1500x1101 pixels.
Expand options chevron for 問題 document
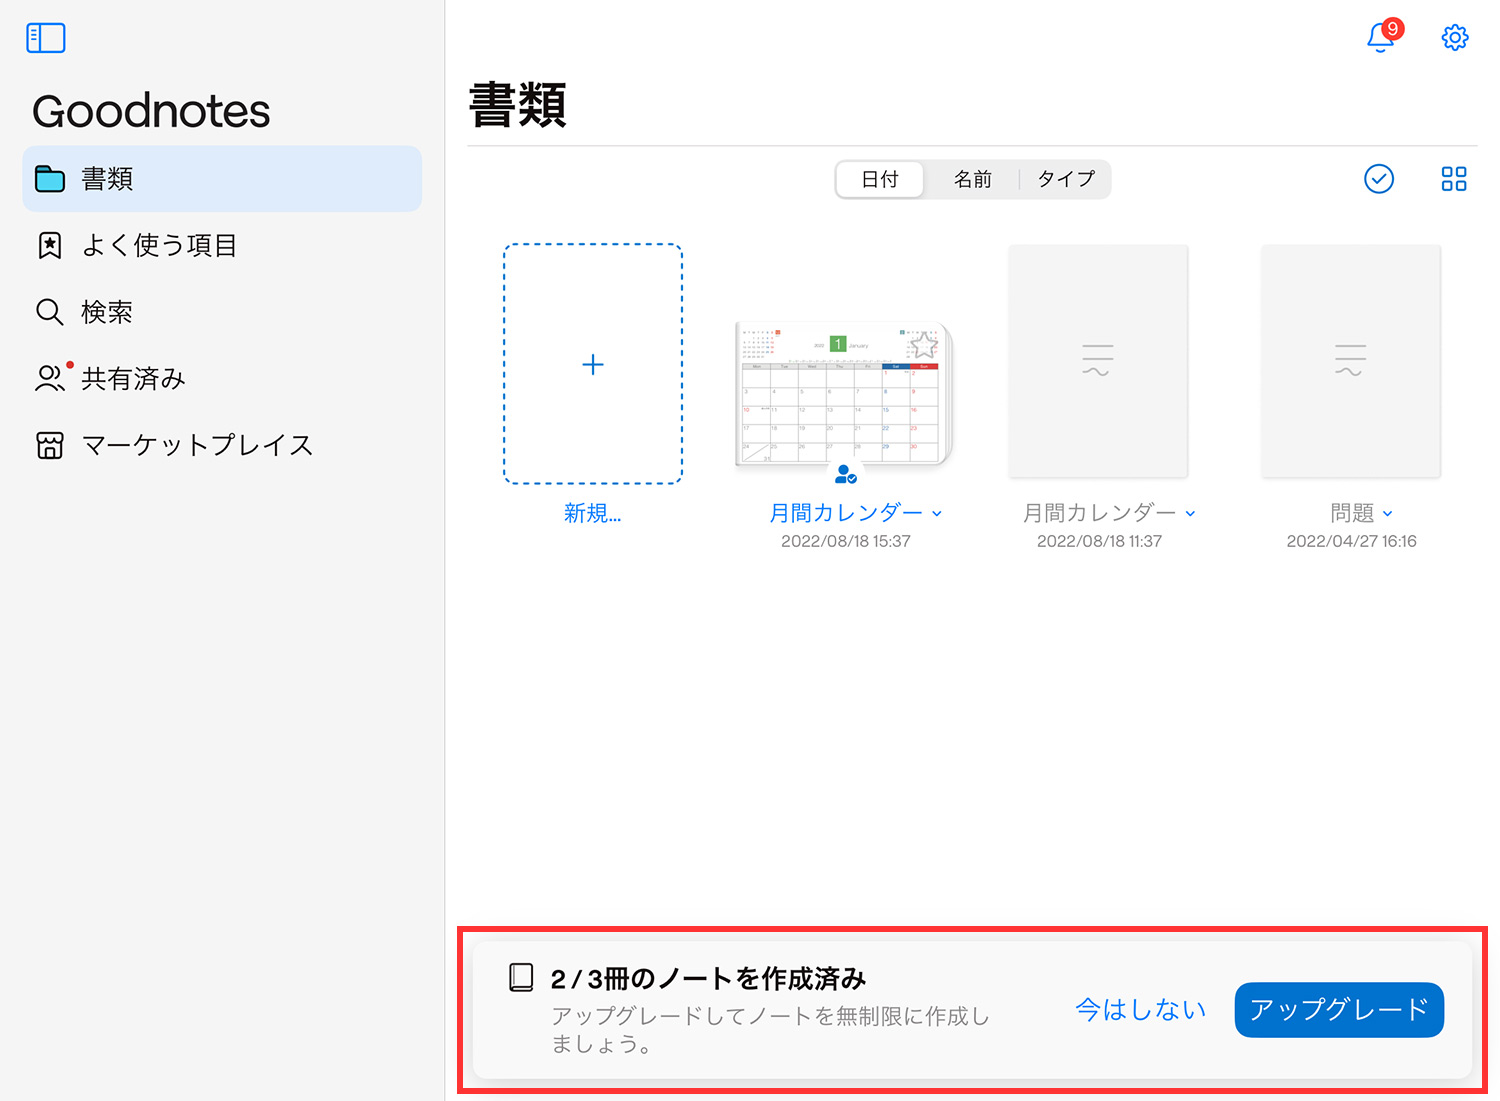click(x=1387, y=514)
